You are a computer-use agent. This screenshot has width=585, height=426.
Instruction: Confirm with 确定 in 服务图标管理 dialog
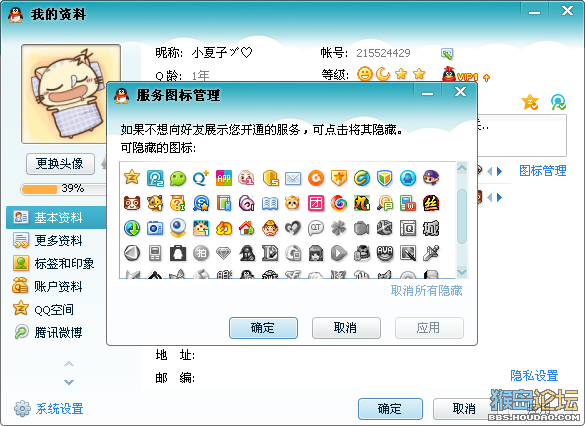[x=263, y=328]
